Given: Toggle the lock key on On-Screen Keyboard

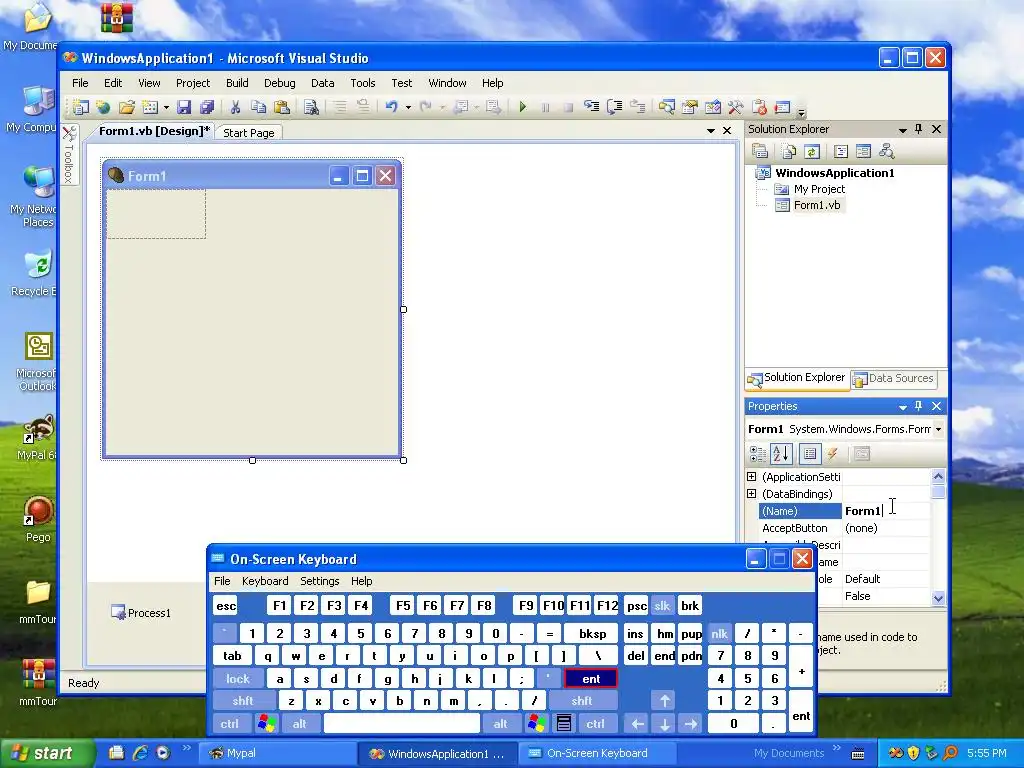Looking at the screenshot, I should [x=238, y=679].
